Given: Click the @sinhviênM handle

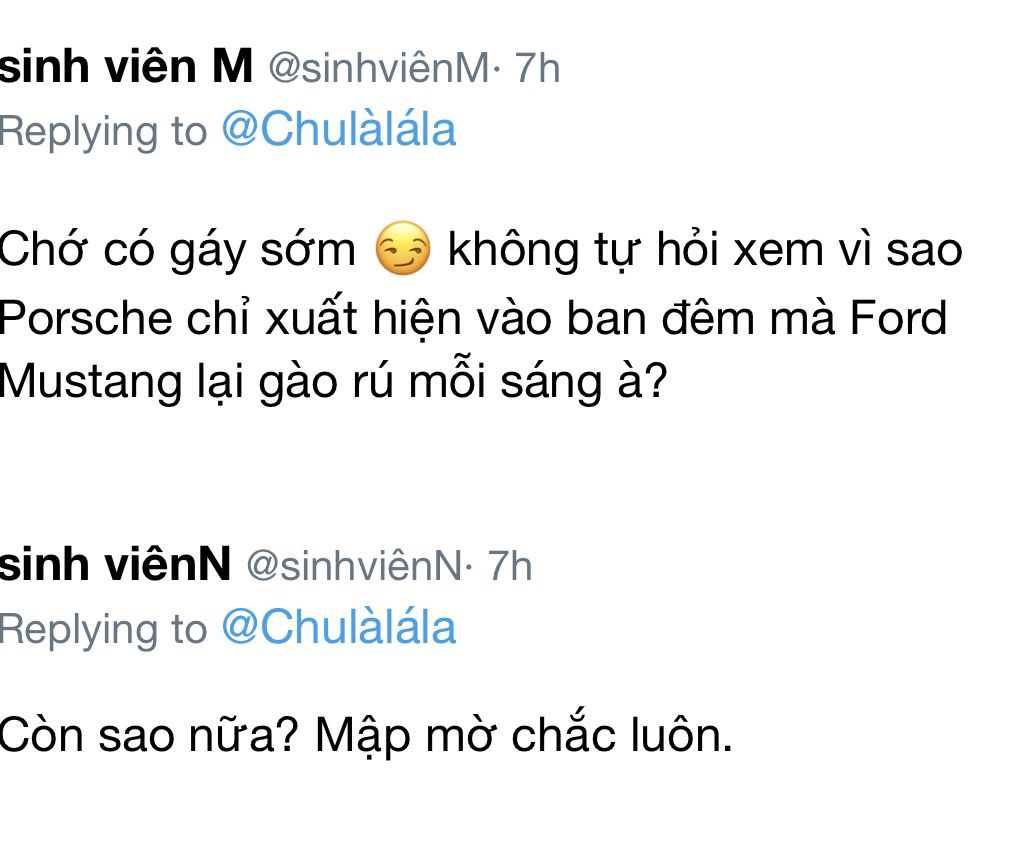Looking at the screenshot, I should (378, 69).
